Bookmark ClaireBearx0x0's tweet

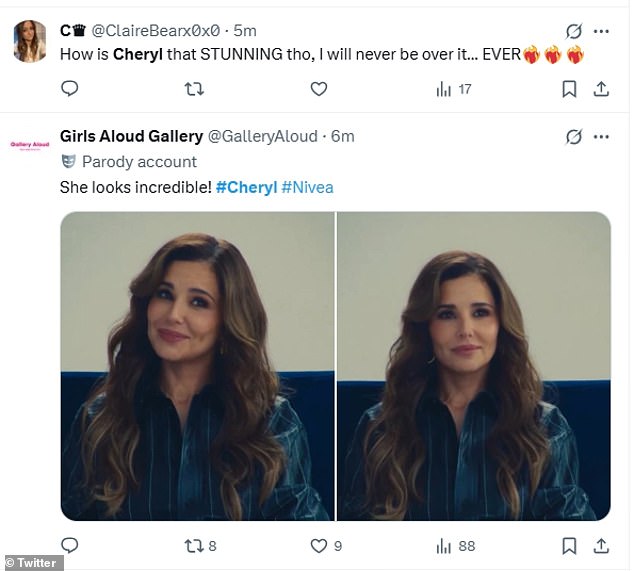click(x=569, y=89)
